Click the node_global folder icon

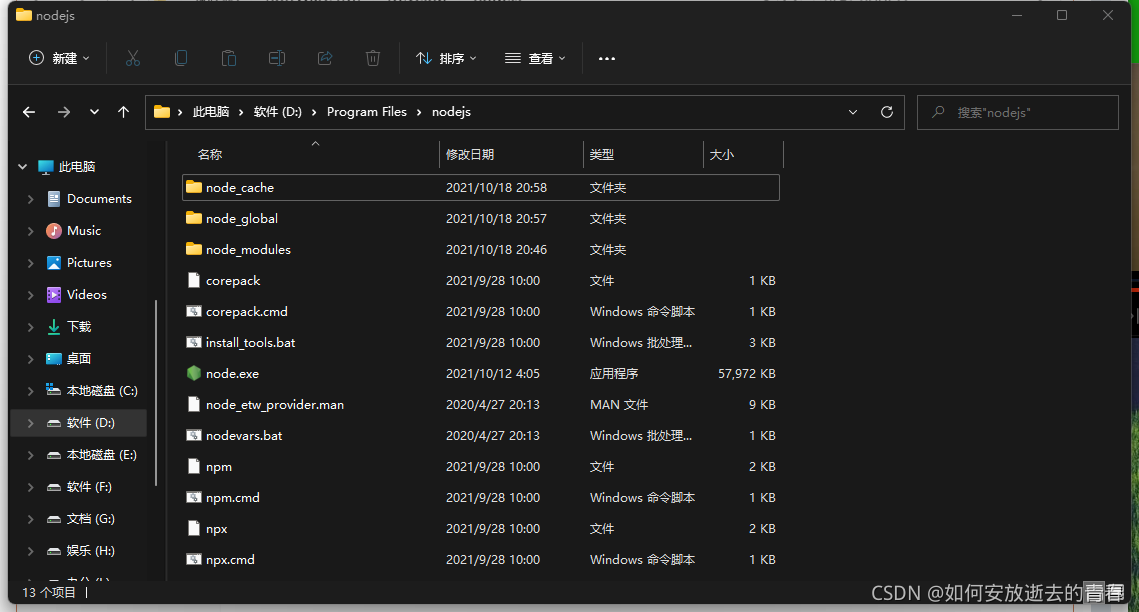[x=193, y=218]
